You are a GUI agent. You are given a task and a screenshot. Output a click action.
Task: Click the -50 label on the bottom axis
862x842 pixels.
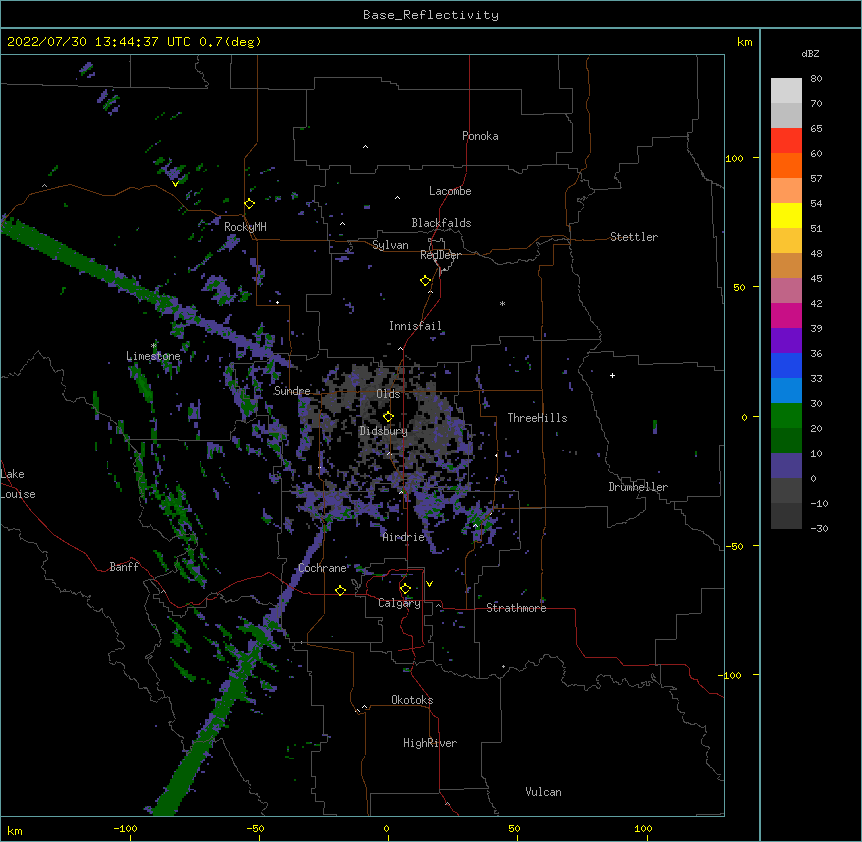click(255, 828)
